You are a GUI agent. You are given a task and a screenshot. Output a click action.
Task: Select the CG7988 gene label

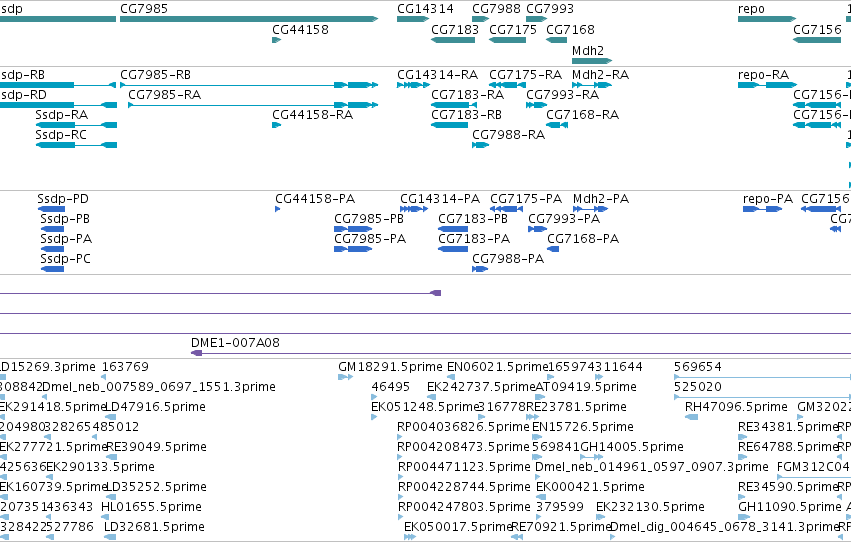(496, 9)
